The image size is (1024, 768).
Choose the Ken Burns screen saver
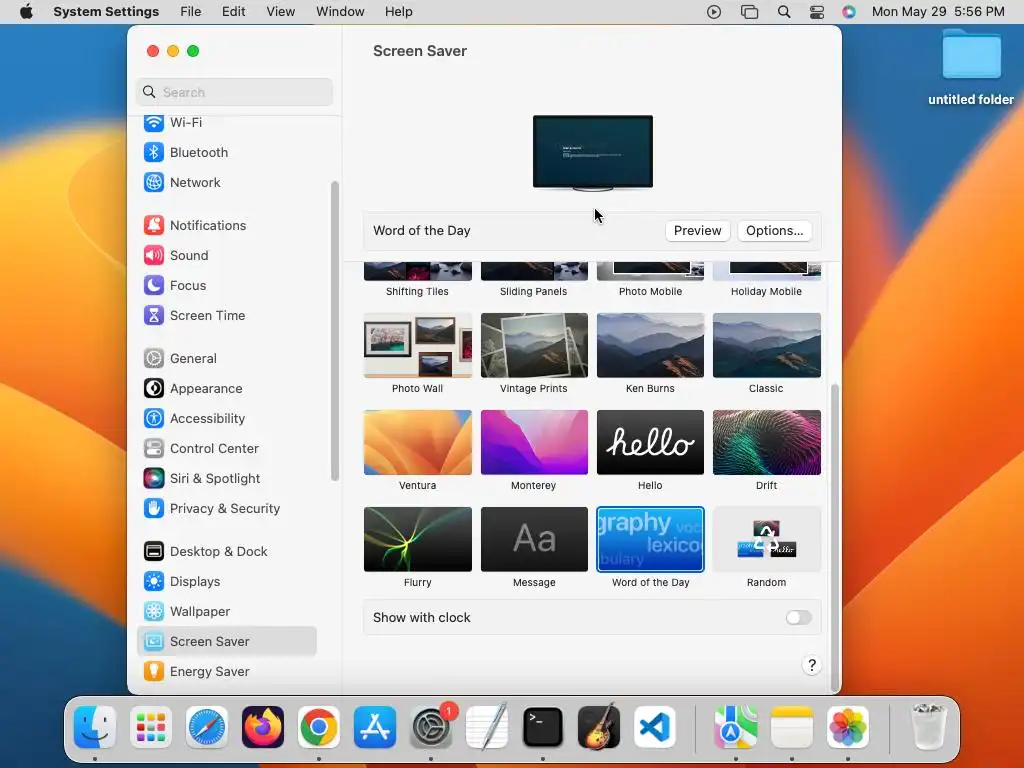pos(650,345)
